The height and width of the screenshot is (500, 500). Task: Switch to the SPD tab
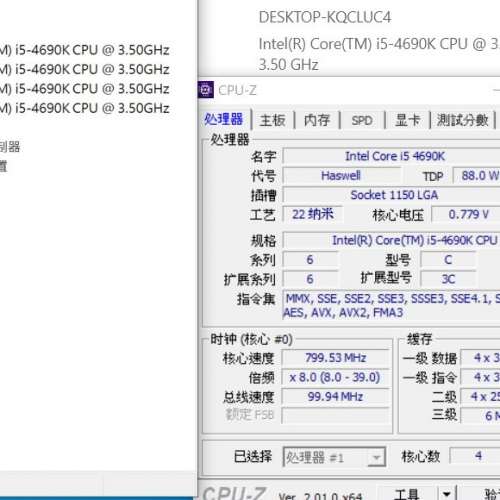pyautogui.click(x=362, y=120)
